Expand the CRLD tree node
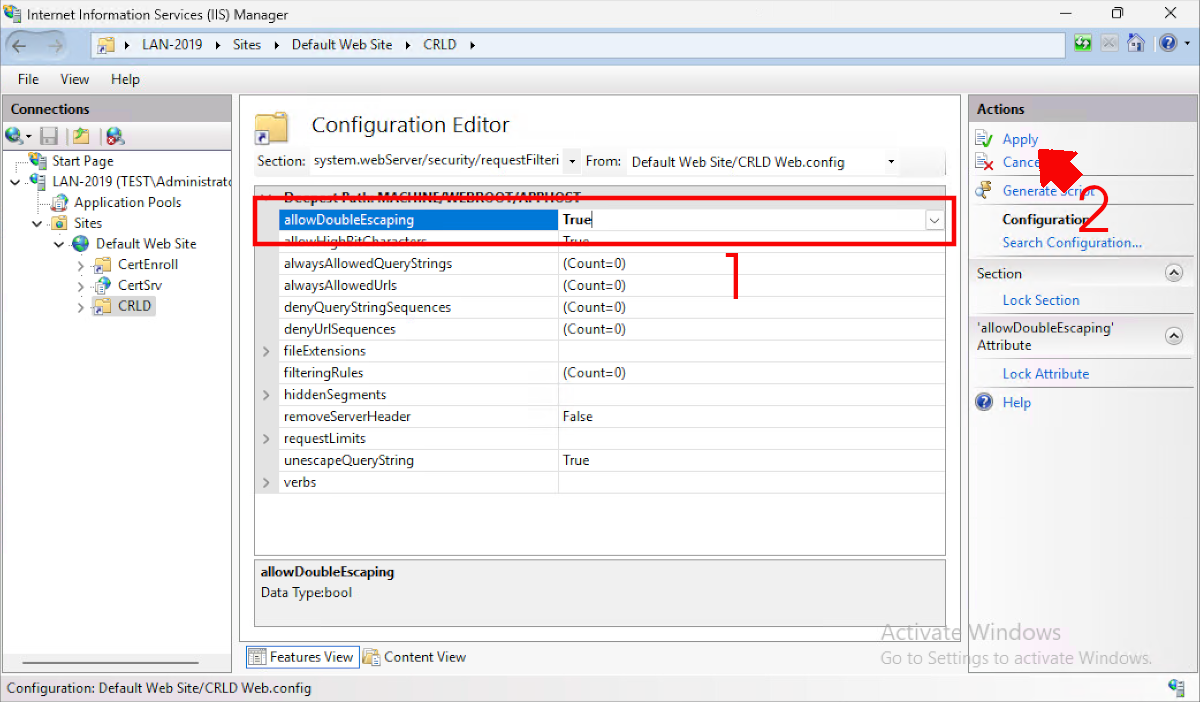Image resolution: width=1200 pixels, height=702 pixels. pyautogui.click(x=81, y=307)
